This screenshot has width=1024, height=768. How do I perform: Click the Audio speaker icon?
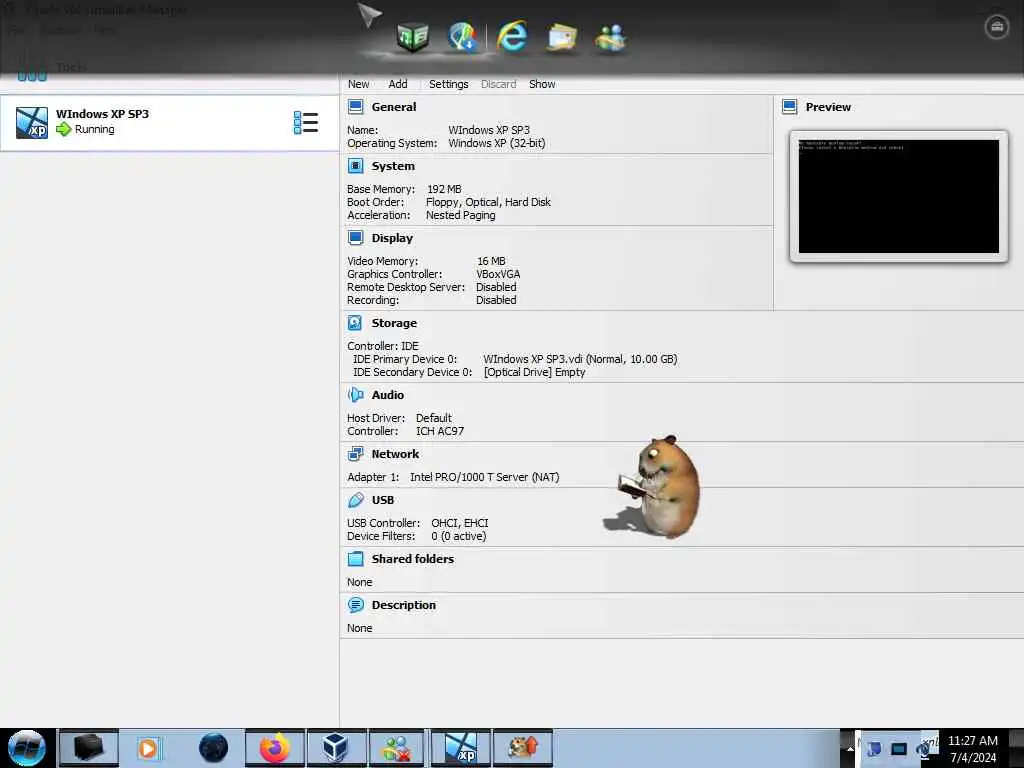pos(355,395)
